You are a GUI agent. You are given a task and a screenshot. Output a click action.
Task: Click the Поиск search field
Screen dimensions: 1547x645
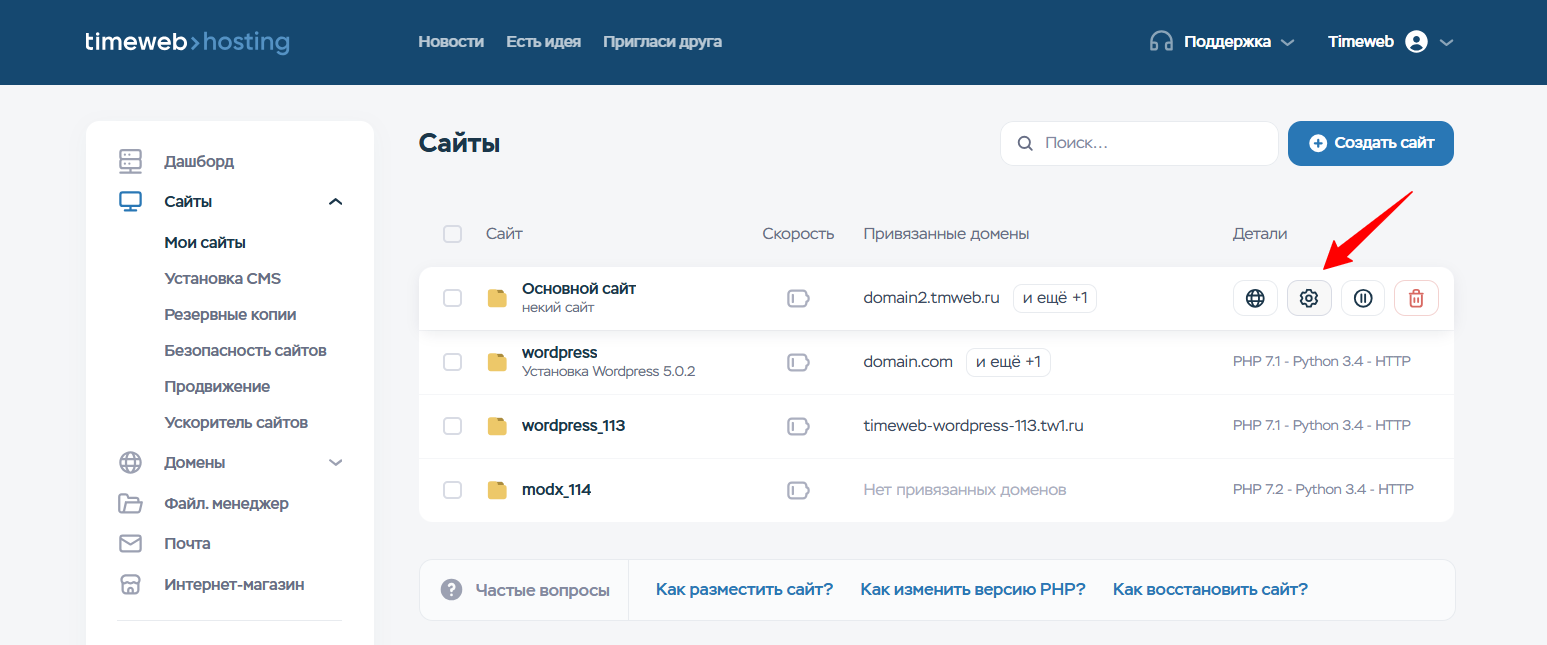click(1139, 143)
